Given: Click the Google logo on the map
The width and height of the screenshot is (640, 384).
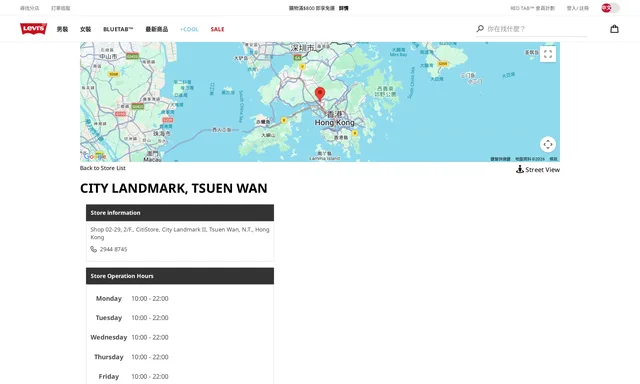Looking at the screenshot, I should click(x=95, y=156).
